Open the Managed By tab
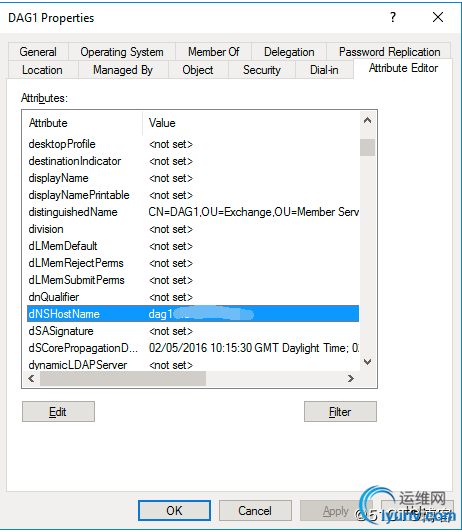The height and width of the screenshot is (532, 462). point(123,70)
